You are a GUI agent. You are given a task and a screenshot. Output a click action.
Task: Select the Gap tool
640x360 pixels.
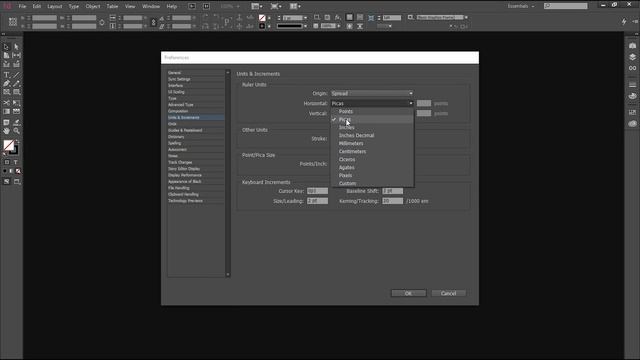pos(16,55)
